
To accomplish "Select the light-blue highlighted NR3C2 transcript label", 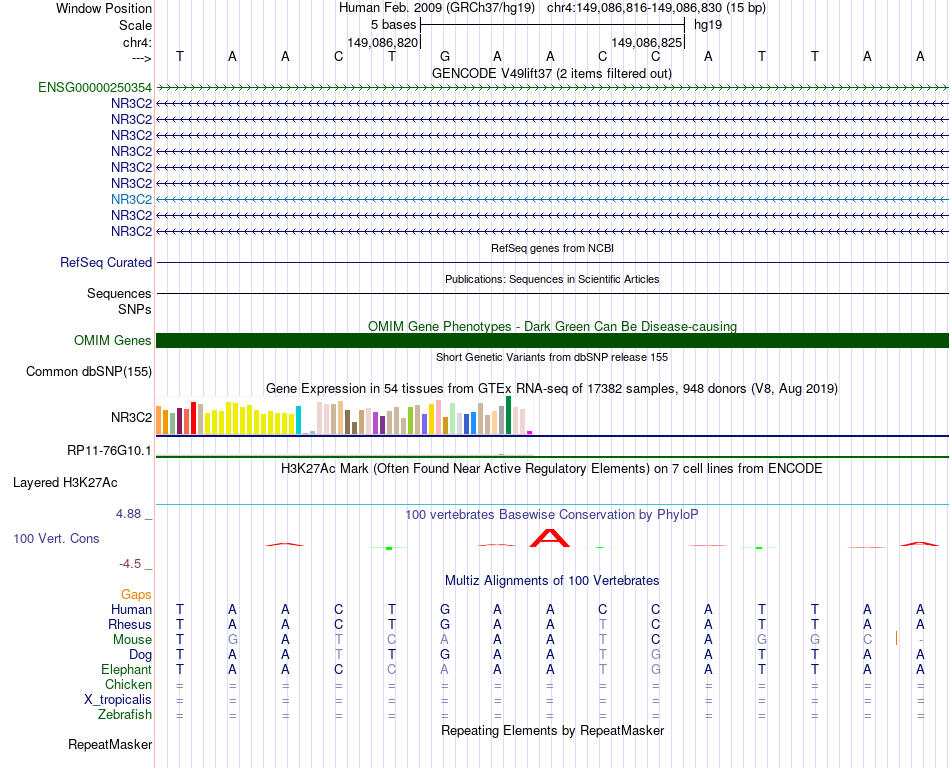I will [x=131, y=199].
